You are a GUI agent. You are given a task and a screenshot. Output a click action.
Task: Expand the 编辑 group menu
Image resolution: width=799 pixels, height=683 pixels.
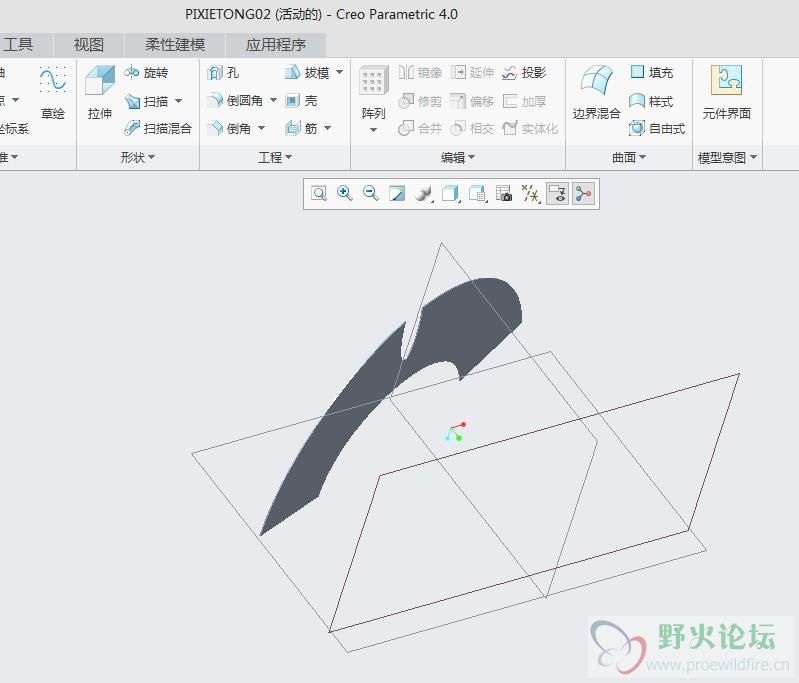coord(458,157)
